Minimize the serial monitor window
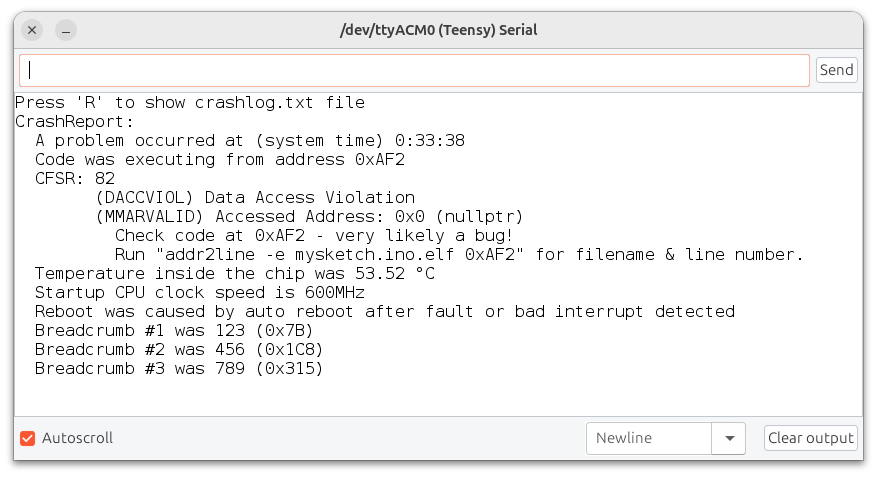The width and height of the screenshot is (877, 477). (x=66, y=30)
